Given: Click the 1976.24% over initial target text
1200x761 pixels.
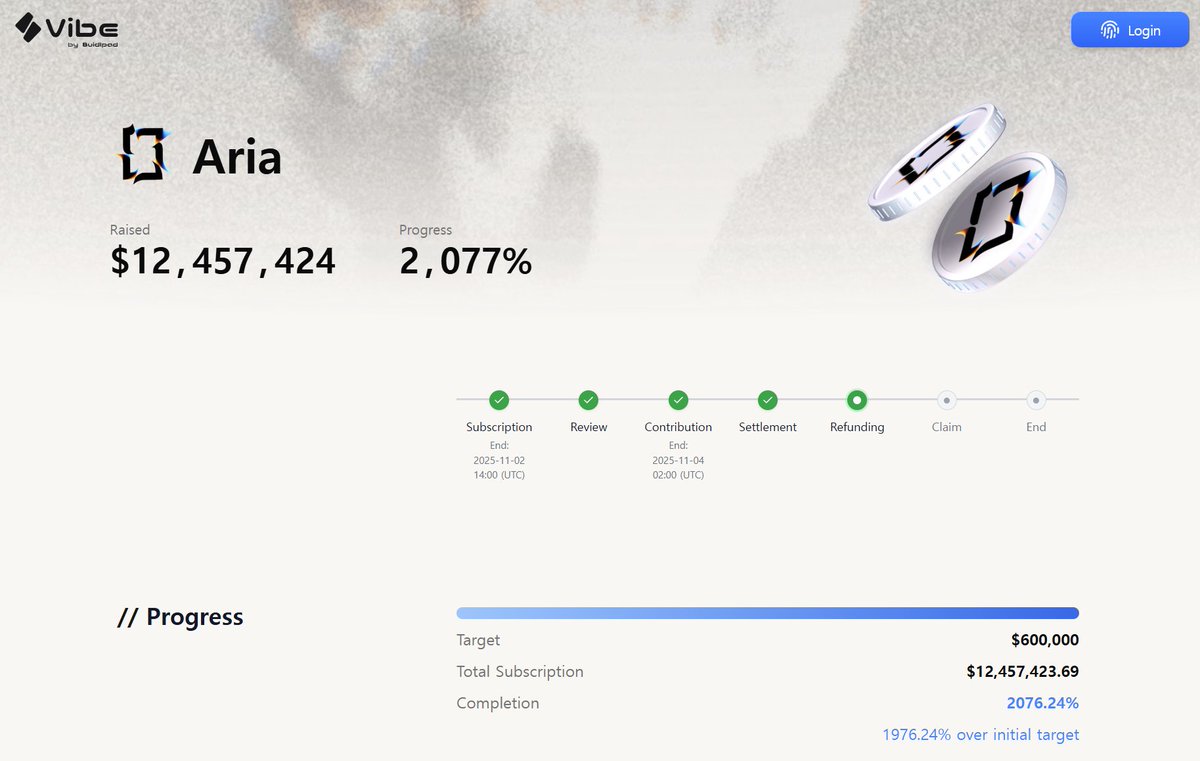Looking at the screenshot, I should tap(980, 735).
